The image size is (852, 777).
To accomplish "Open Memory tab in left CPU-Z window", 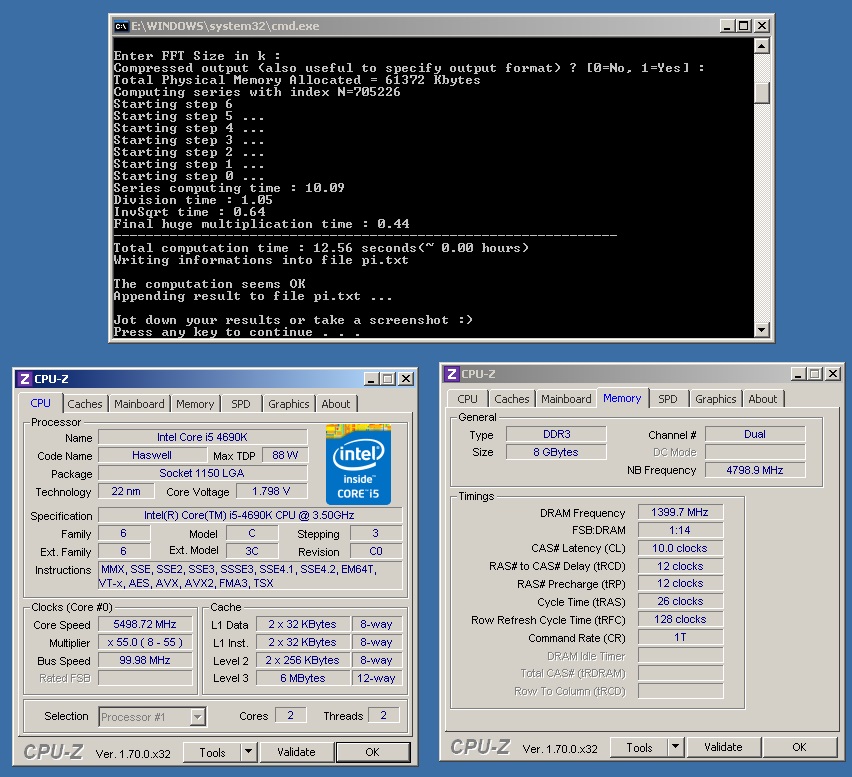I will (x=195, y=404).
